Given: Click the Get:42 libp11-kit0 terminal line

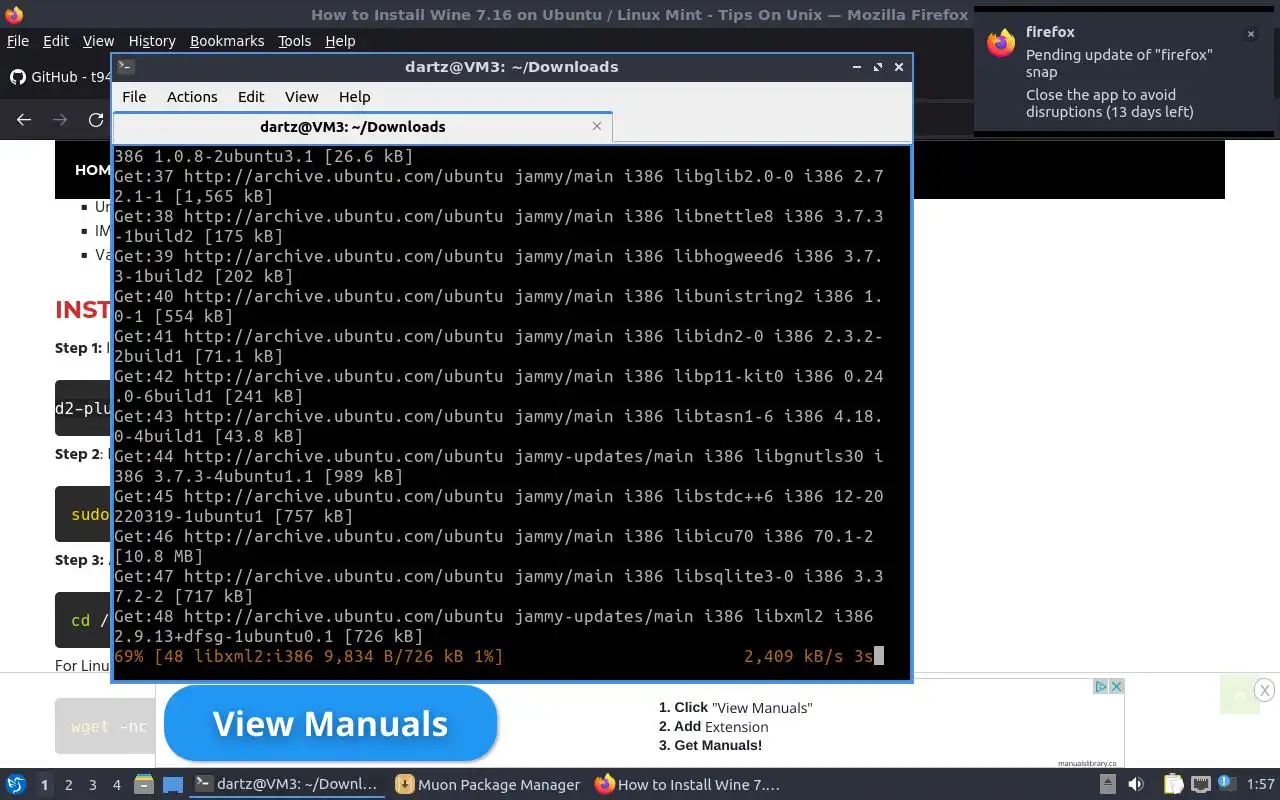Looking at the screenshot, I should 498,386.
